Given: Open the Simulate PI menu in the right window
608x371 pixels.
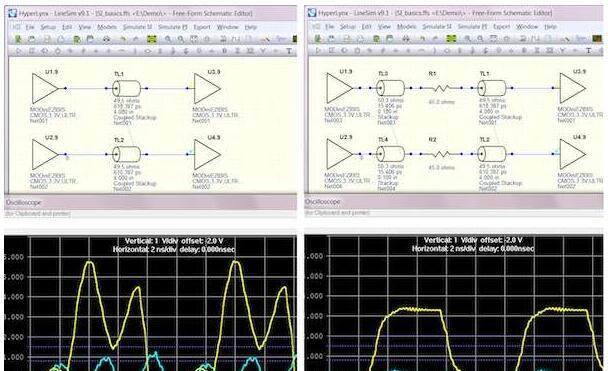Looking at the screenshot, I should (x=472, y=27).
